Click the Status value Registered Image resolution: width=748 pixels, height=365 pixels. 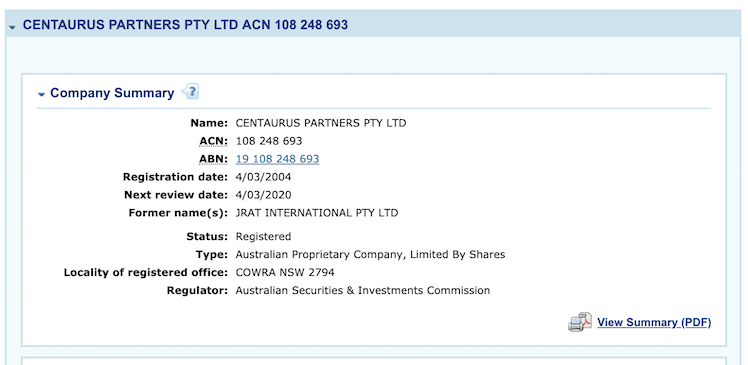[263, 237]
